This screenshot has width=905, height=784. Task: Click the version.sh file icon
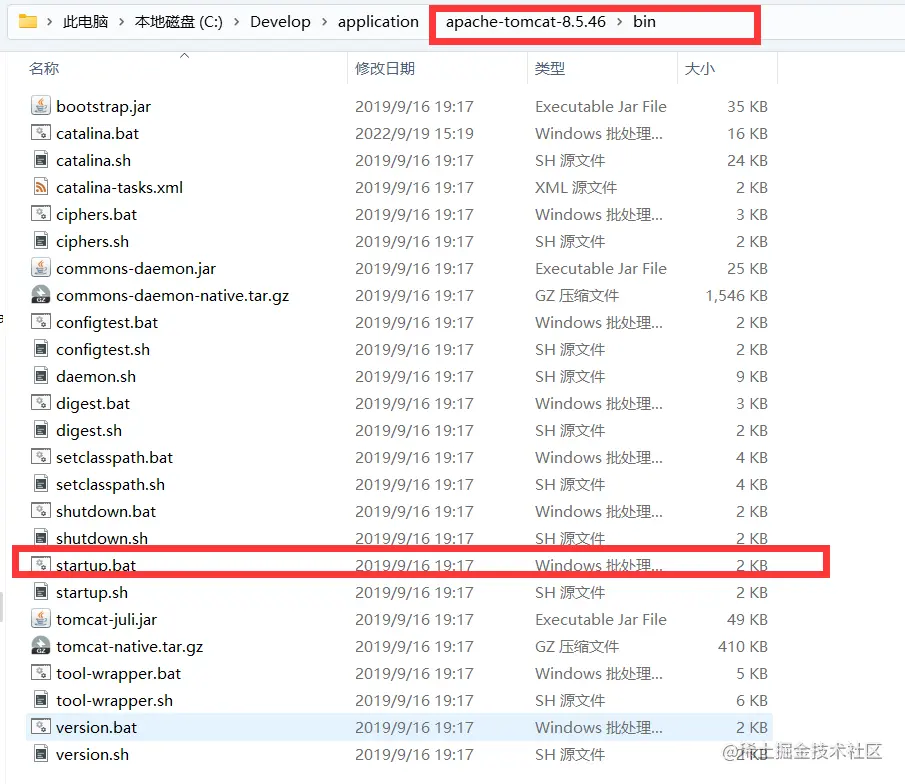[x=40, y=754]
